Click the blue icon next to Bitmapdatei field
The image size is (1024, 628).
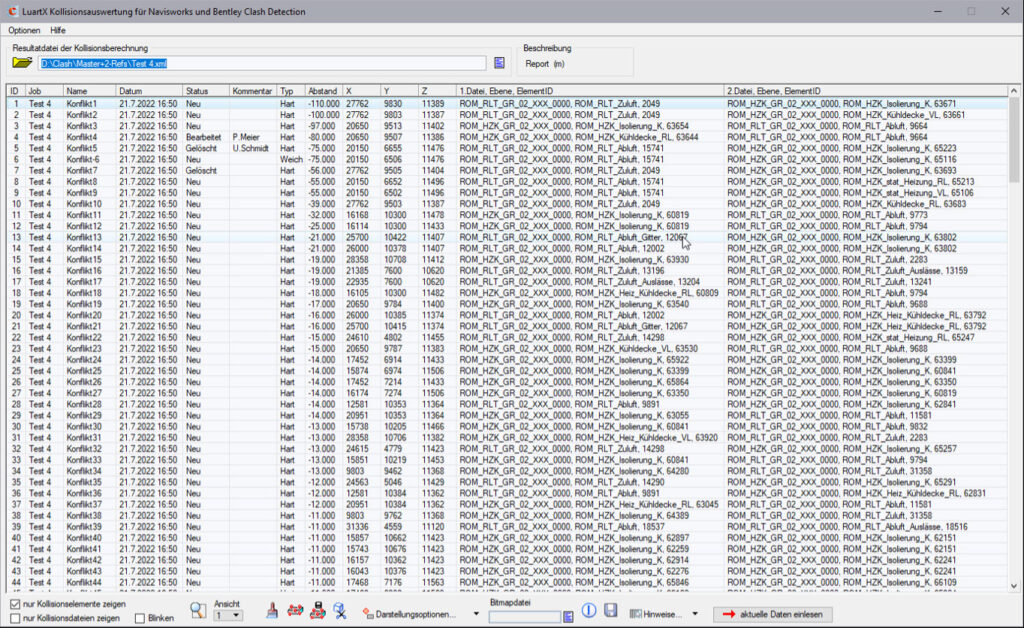568,616
